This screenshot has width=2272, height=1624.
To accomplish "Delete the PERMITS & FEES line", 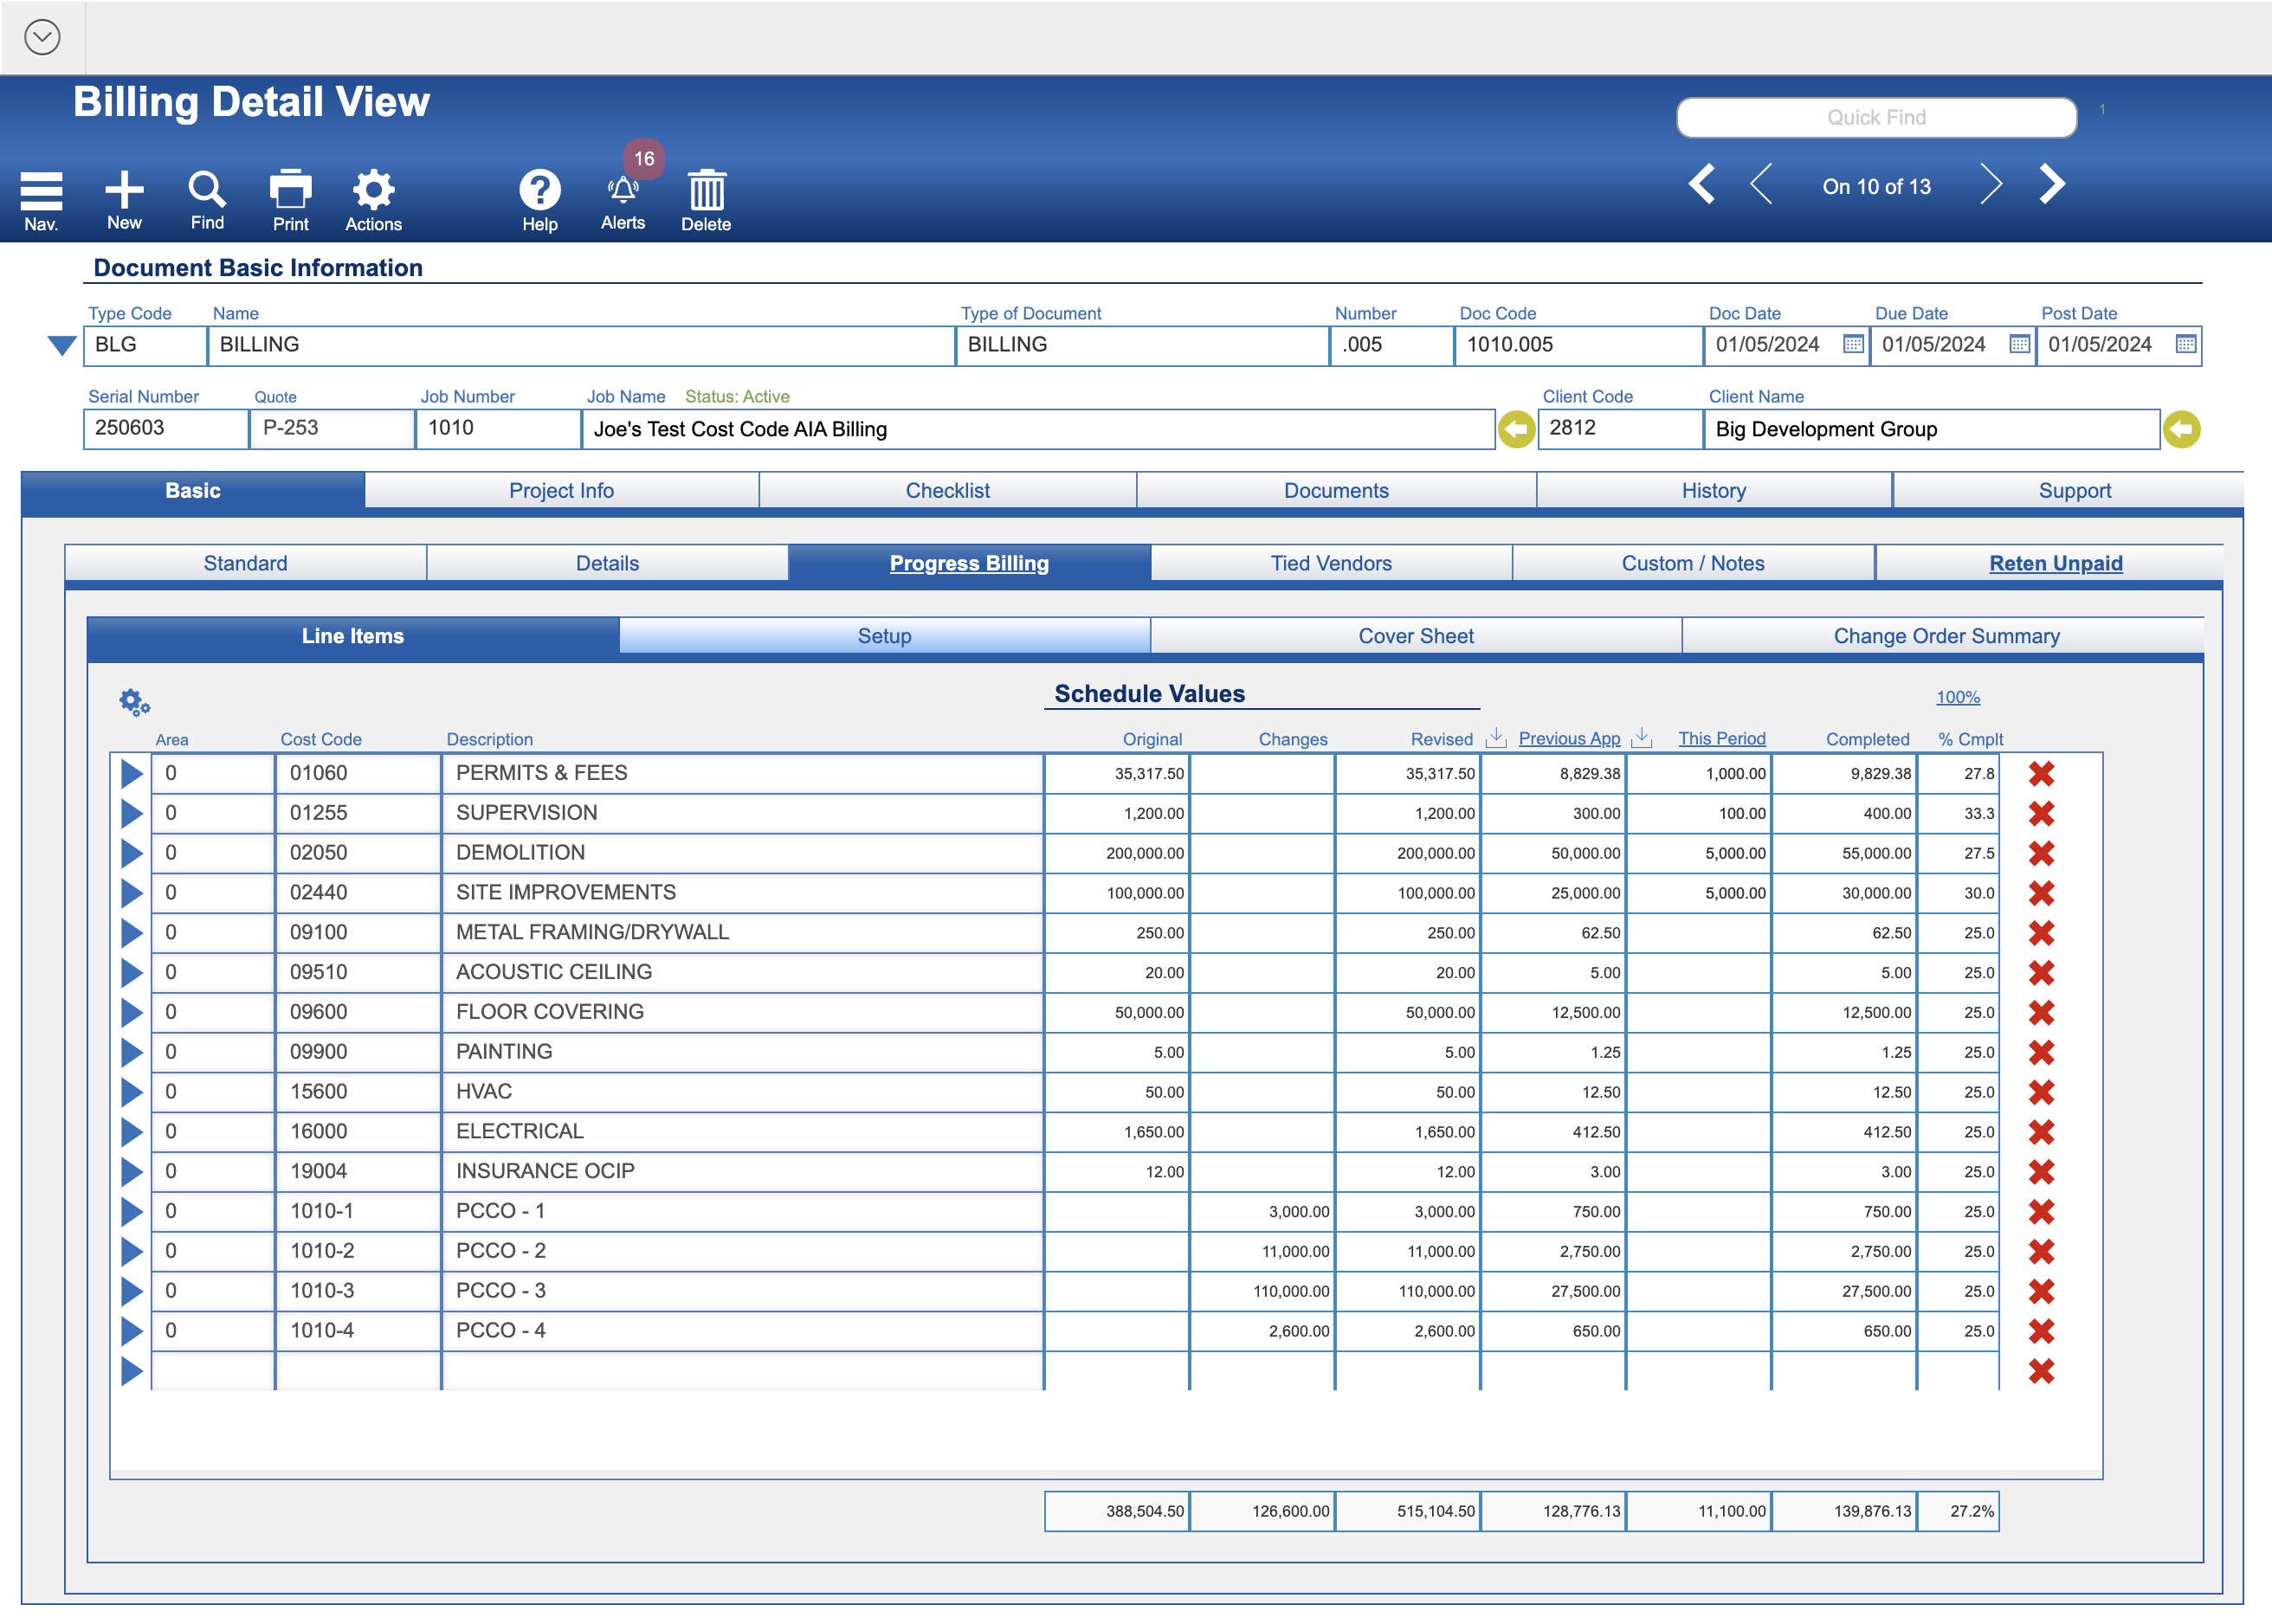I will [x=2041, y=773].
